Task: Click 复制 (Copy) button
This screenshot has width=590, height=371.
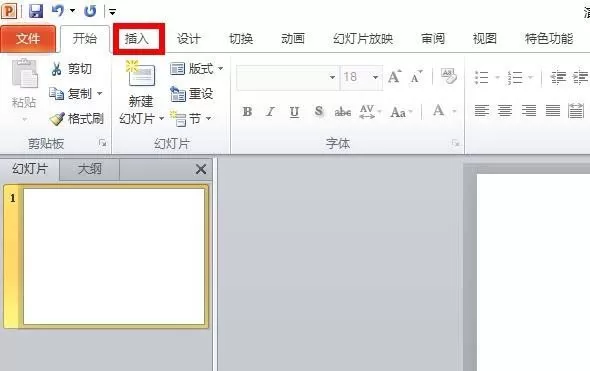Action: pos(71,93)
